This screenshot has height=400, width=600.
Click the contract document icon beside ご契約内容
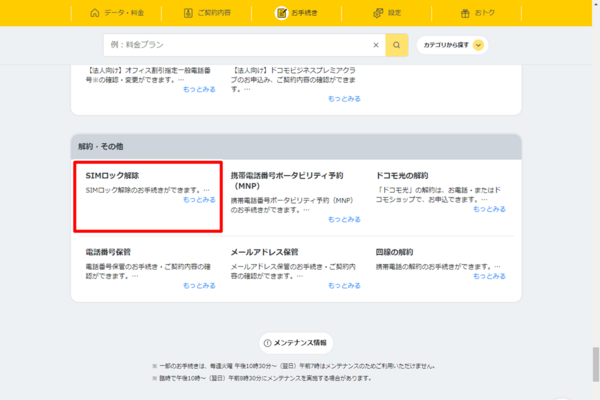188,13
